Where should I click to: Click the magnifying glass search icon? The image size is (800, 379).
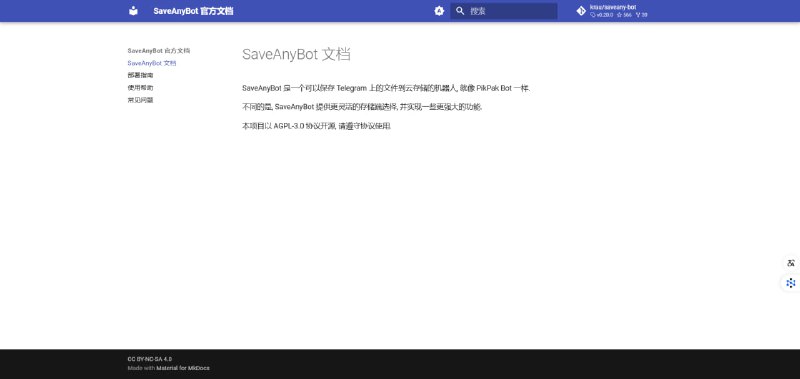(460, 11)
